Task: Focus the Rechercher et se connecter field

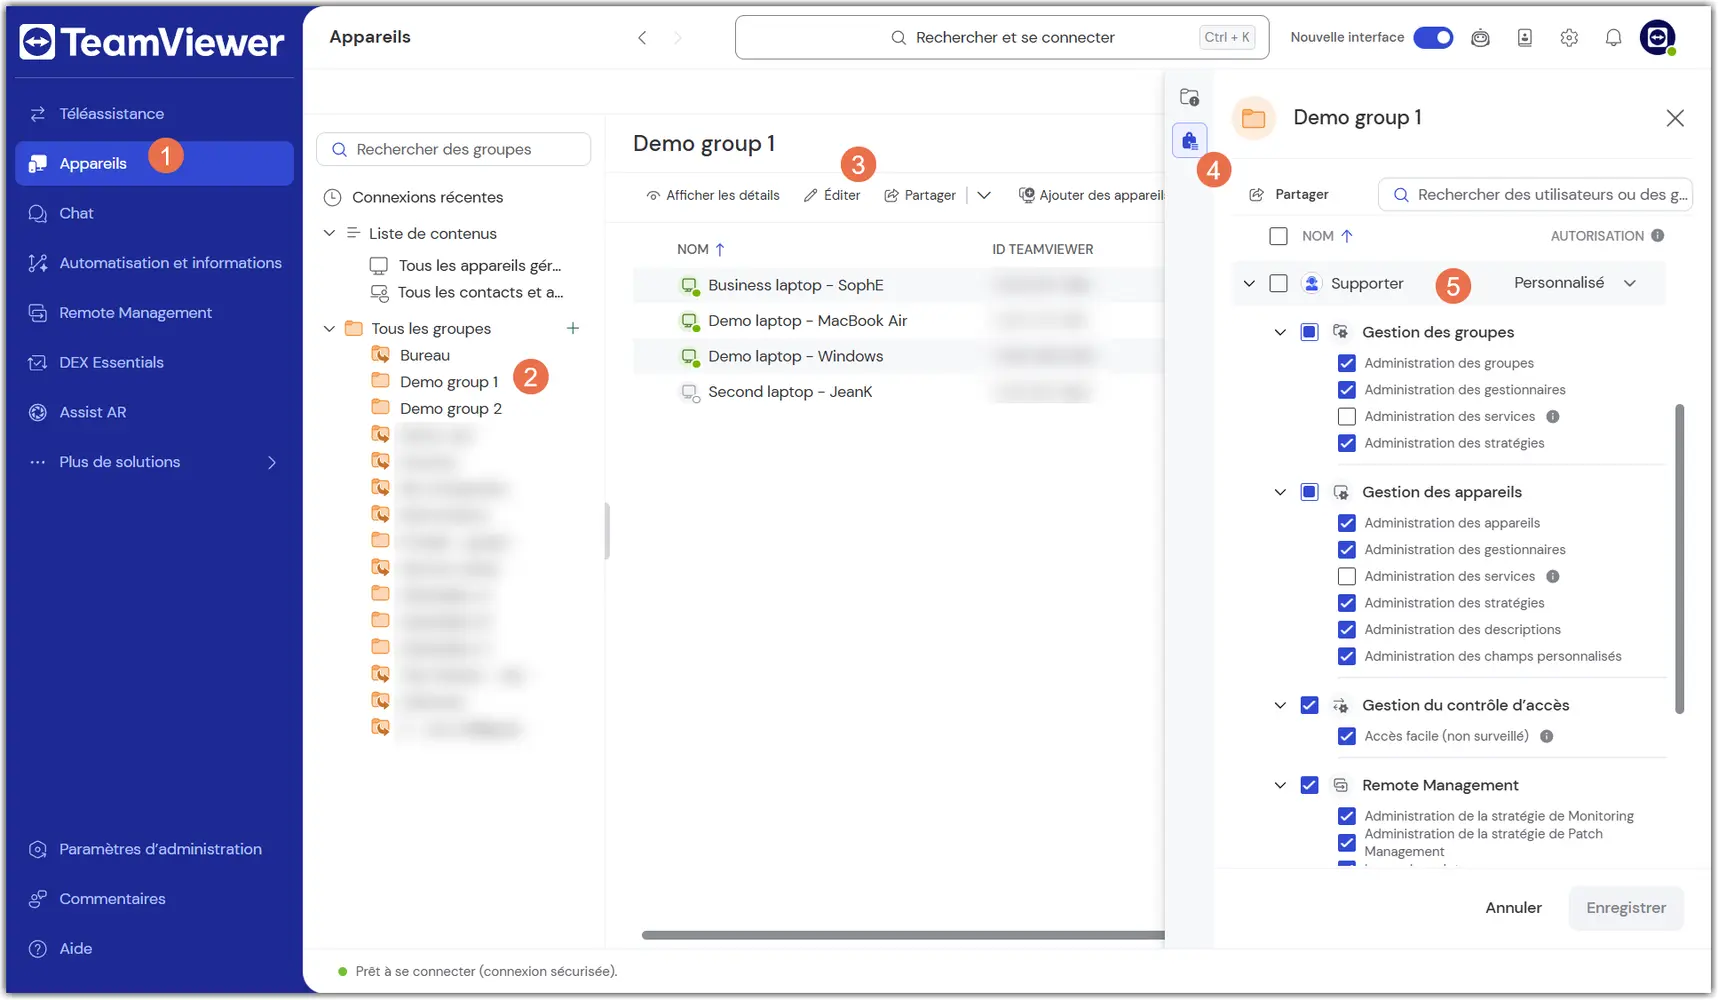Action: tap(1002, 38)
